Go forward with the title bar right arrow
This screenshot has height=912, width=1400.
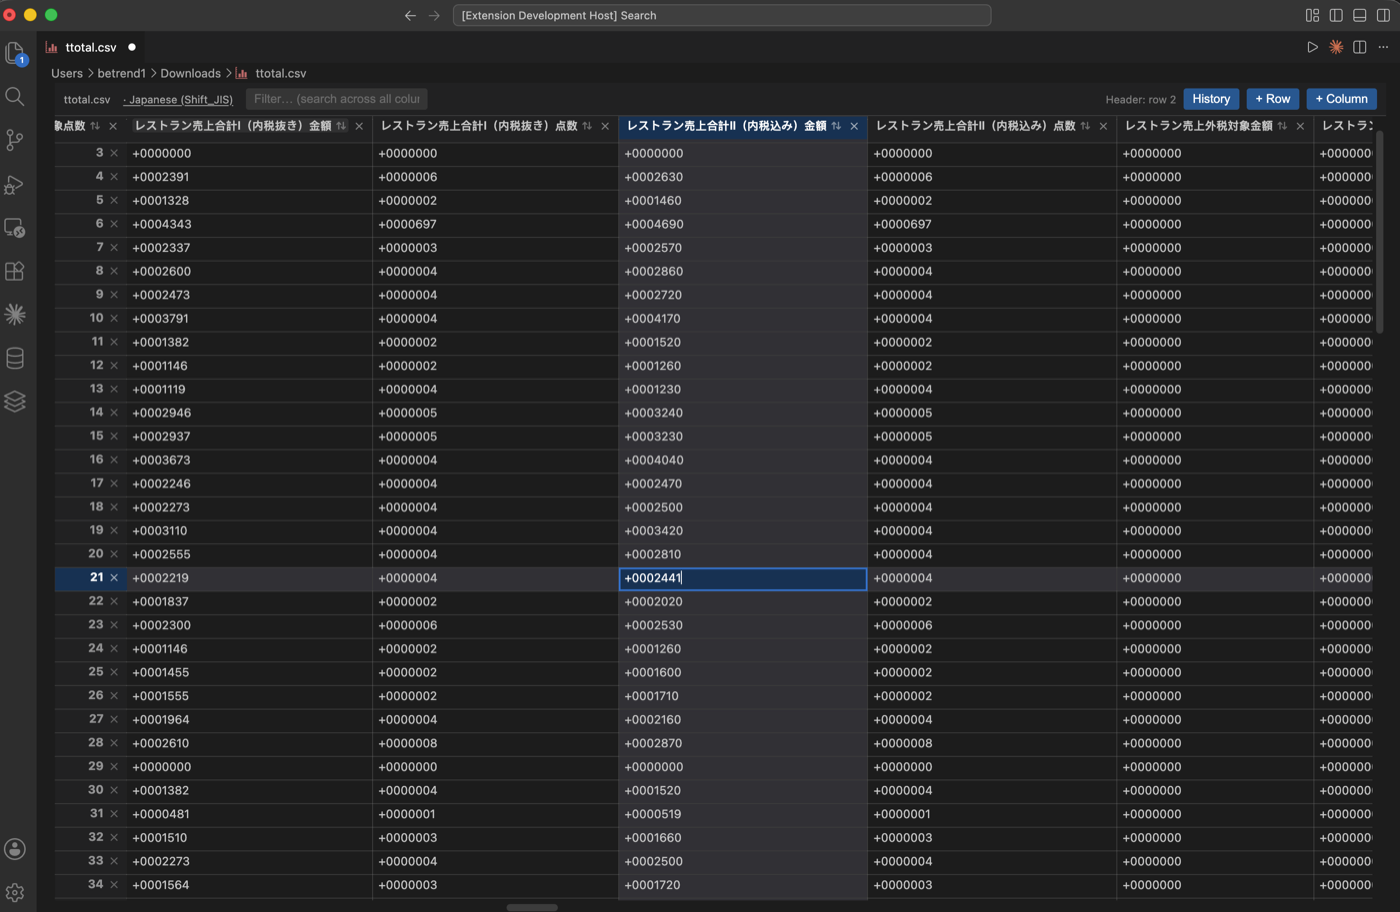pyautogui.click(x=434, y=15)
